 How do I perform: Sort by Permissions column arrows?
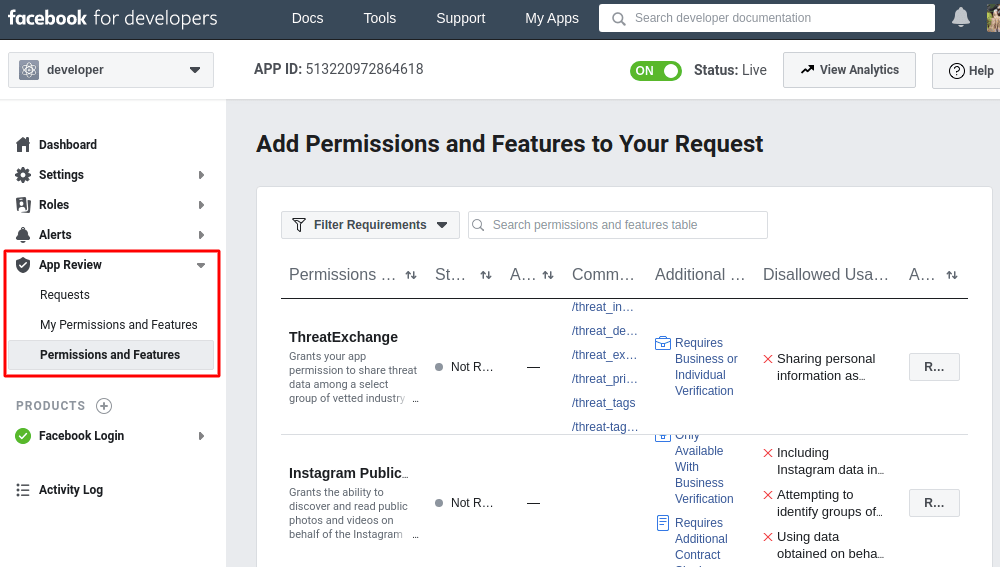[x=411, y=275]
